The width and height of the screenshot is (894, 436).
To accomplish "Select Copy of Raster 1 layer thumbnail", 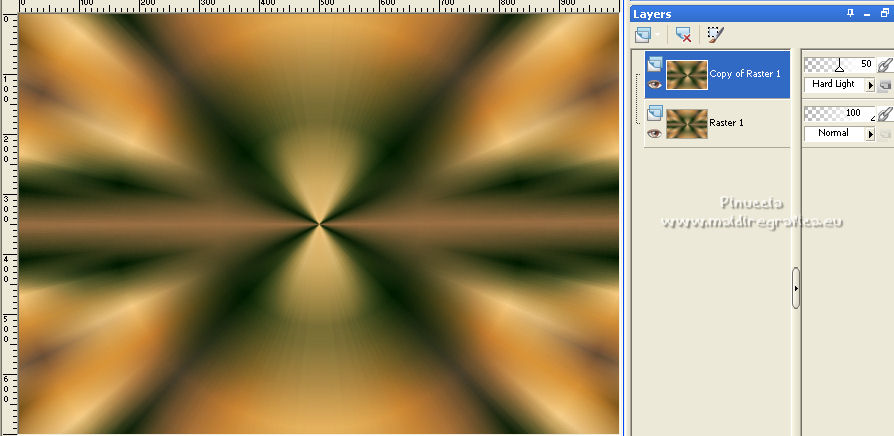I will coord(686,75).
